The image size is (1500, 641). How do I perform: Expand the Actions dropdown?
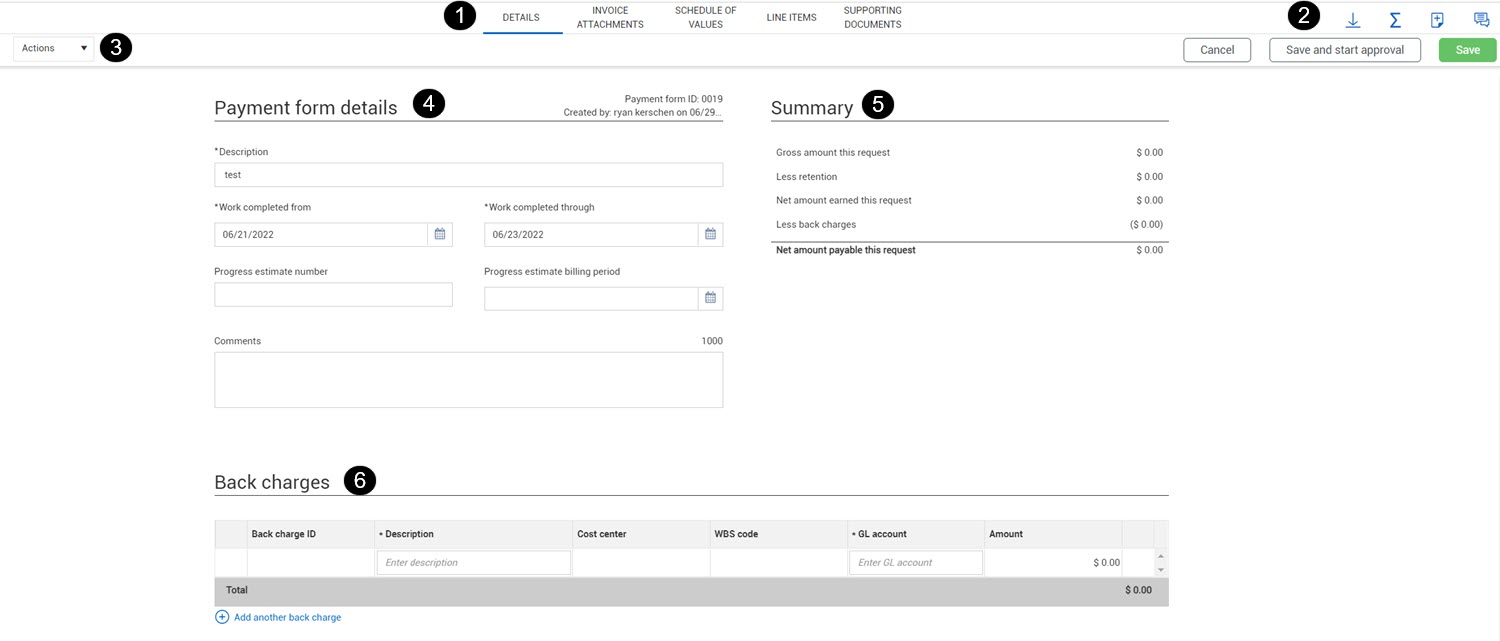[54, 49]
